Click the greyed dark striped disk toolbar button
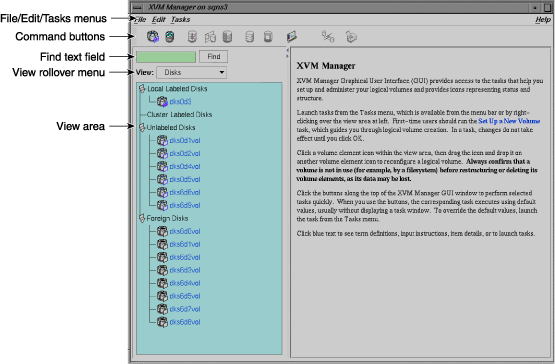 click(x=227, y=36)
